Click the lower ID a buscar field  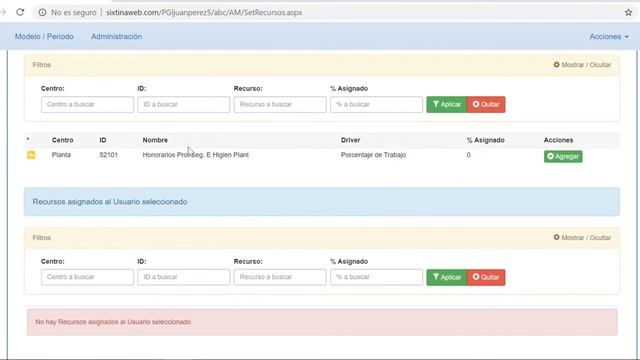click(x=184, y=277)
